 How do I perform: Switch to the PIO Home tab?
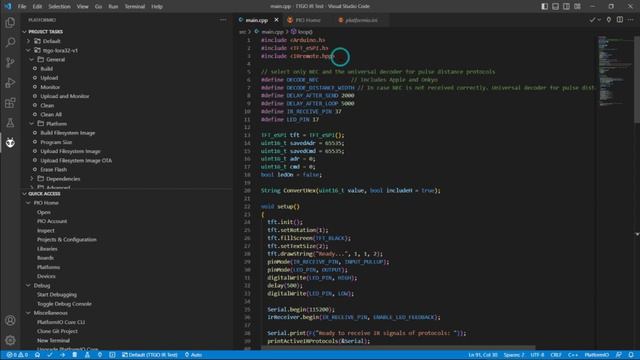tap(308, 20)
